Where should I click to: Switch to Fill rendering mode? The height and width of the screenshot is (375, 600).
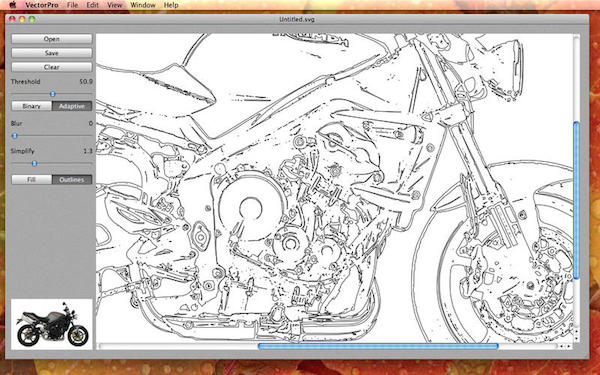pyautogui.click(x=31, y=179)
